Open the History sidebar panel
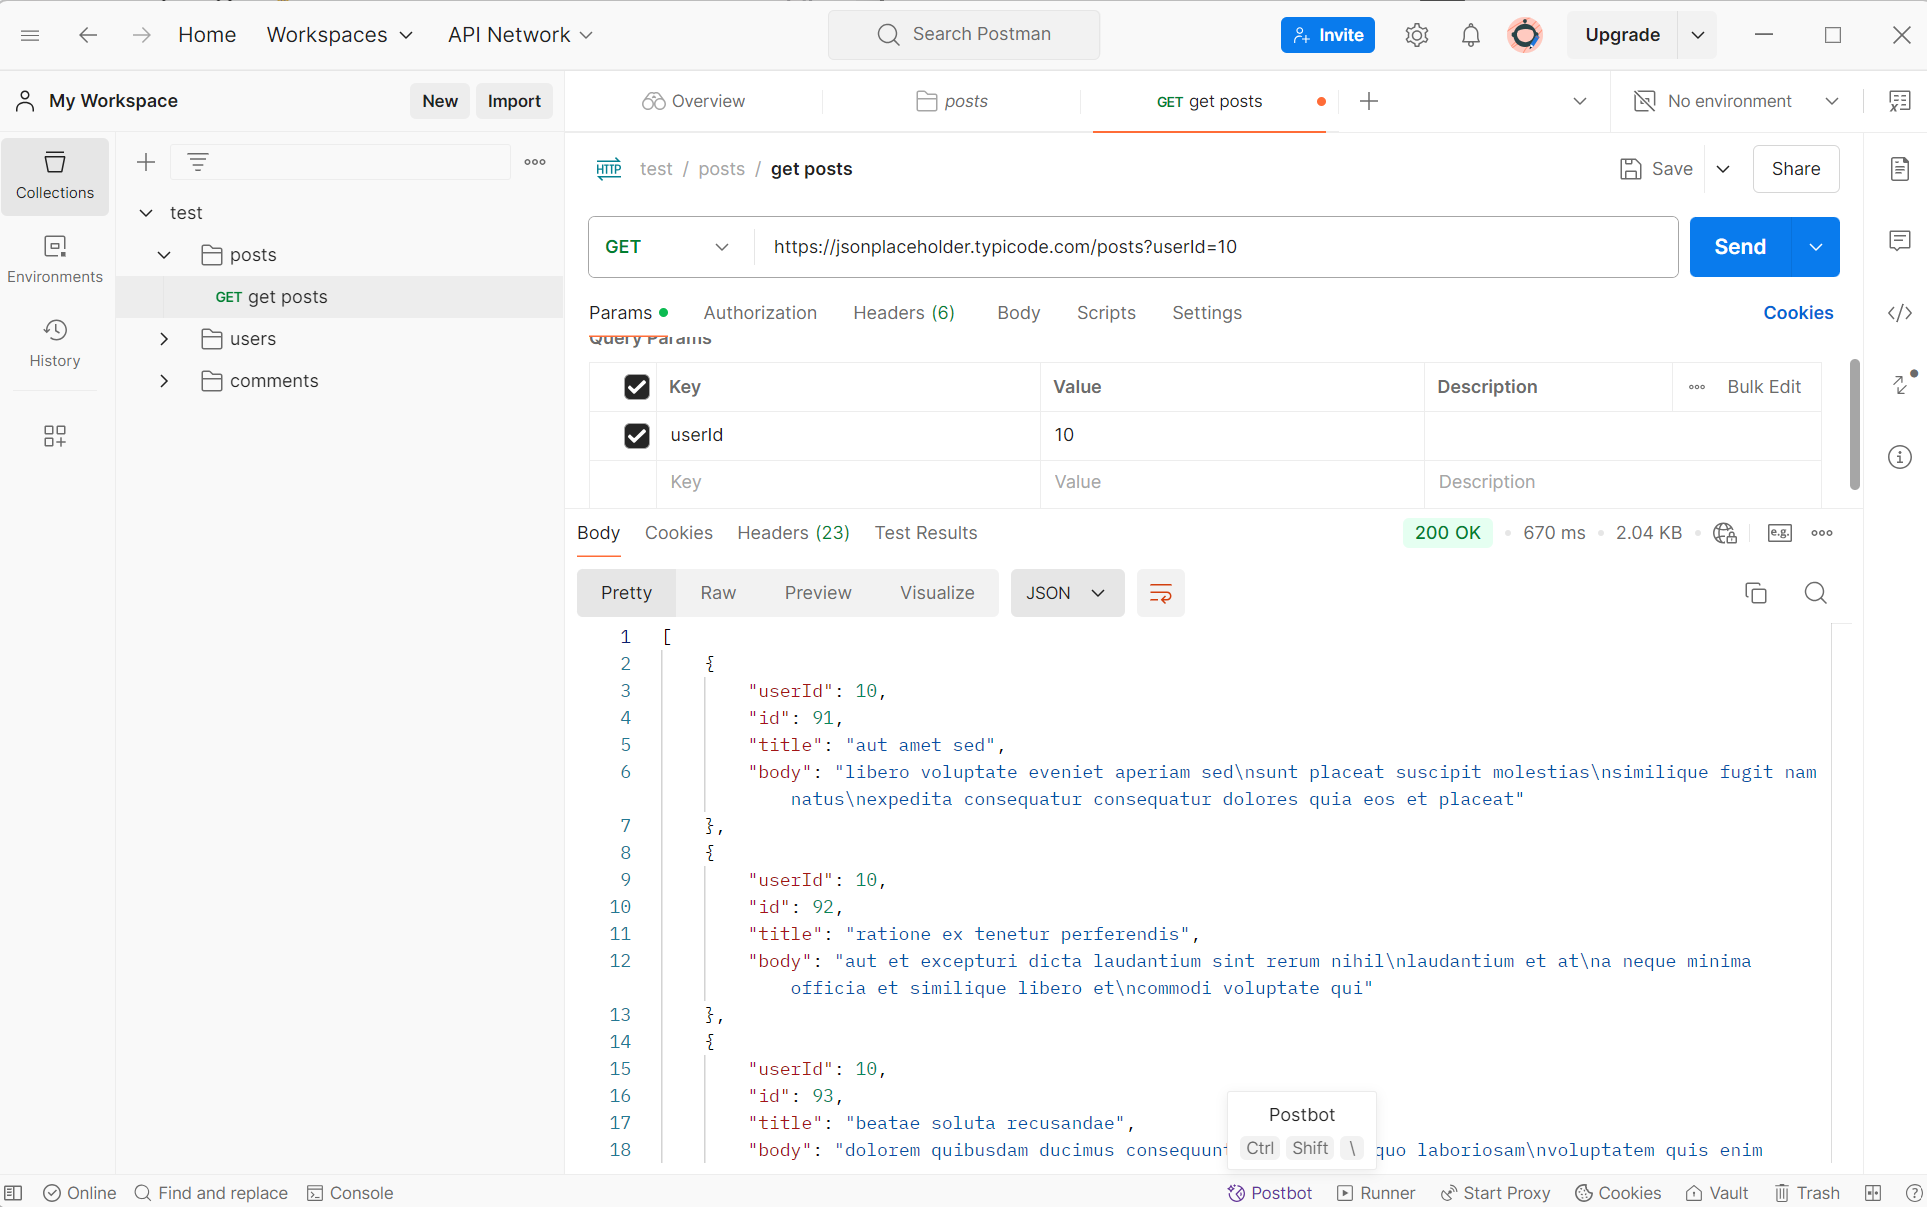This screenshot has height=1207, width=1927. [x=55, y=343]
